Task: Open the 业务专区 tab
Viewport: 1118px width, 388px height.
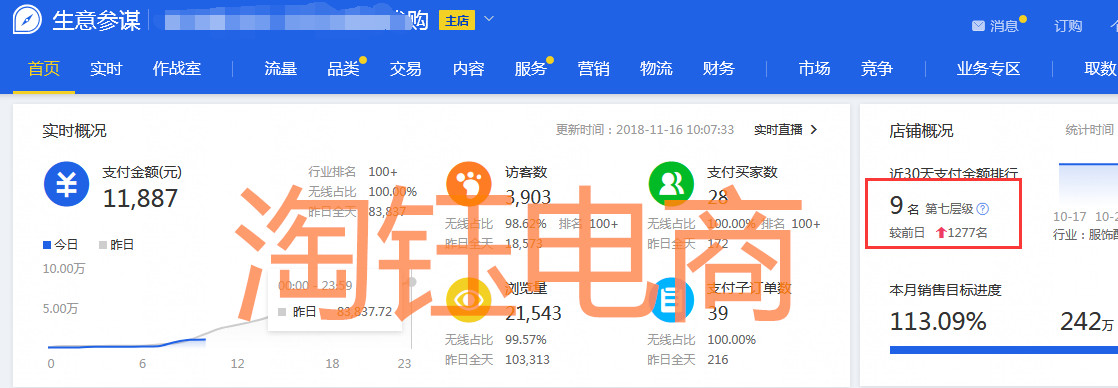Action: pyautogui.click(x=989, y=68)
